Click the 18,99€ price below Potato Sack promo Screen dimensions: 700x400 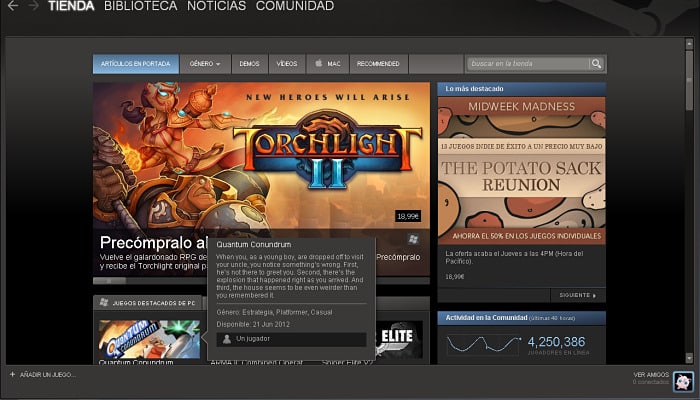[x=455, y=277]
